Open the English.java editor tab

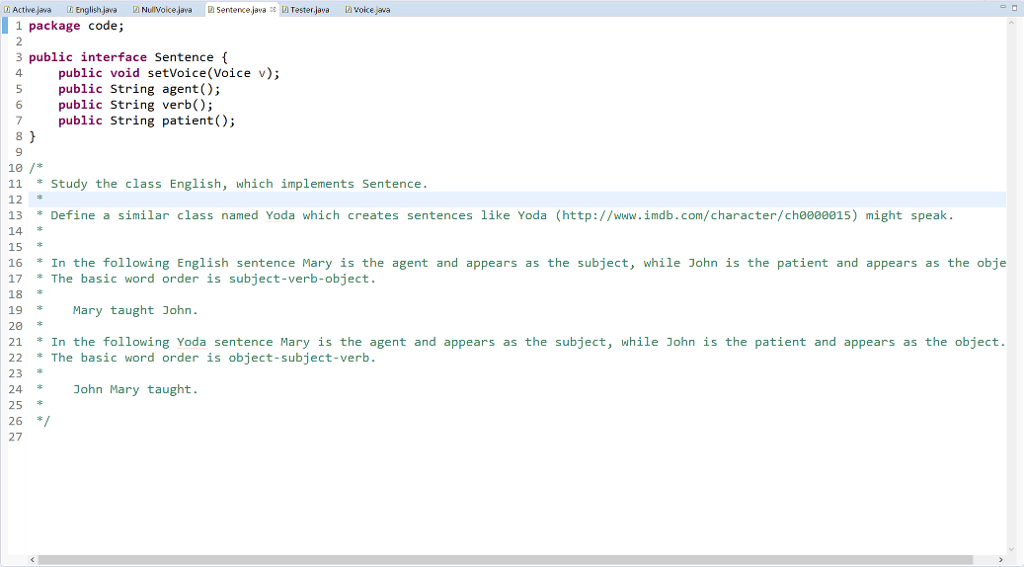click(x=92, y=10)
